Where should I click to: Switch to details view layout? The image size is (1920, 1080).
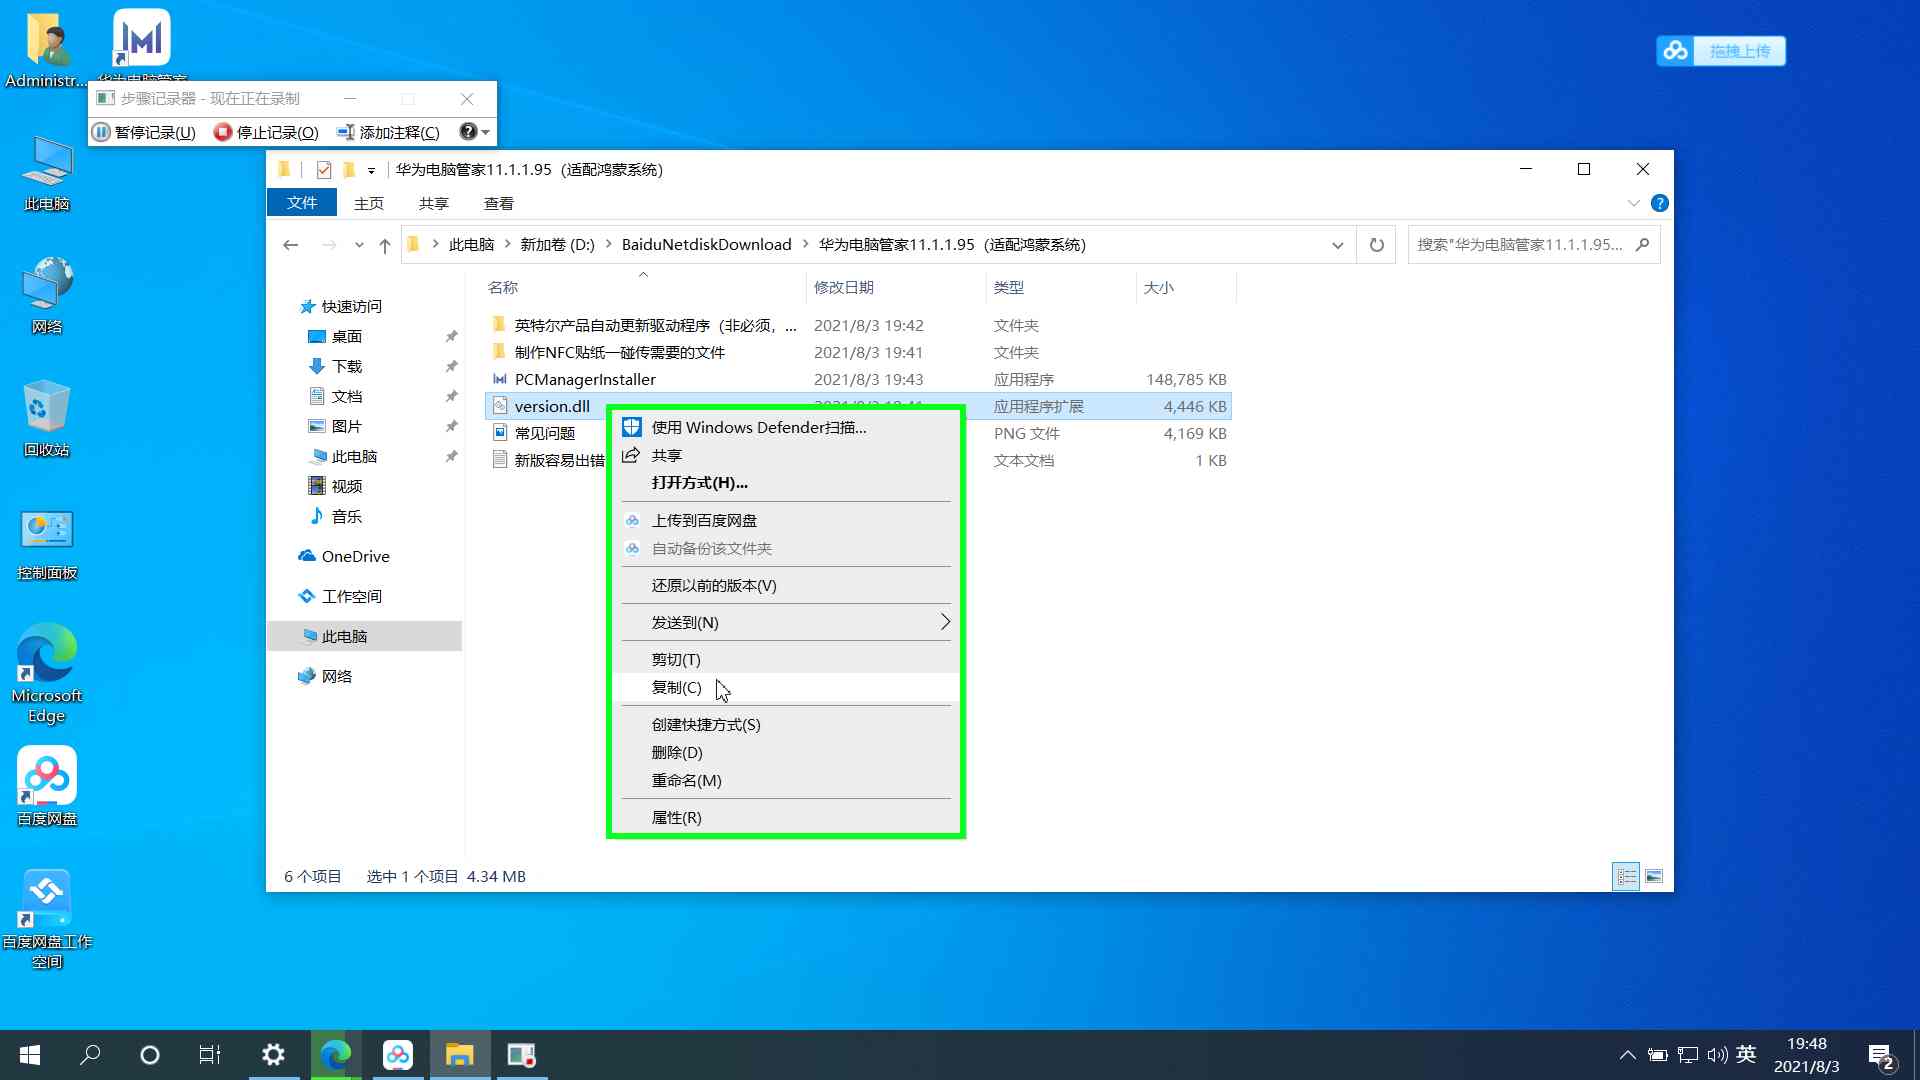pos(1625,876)
